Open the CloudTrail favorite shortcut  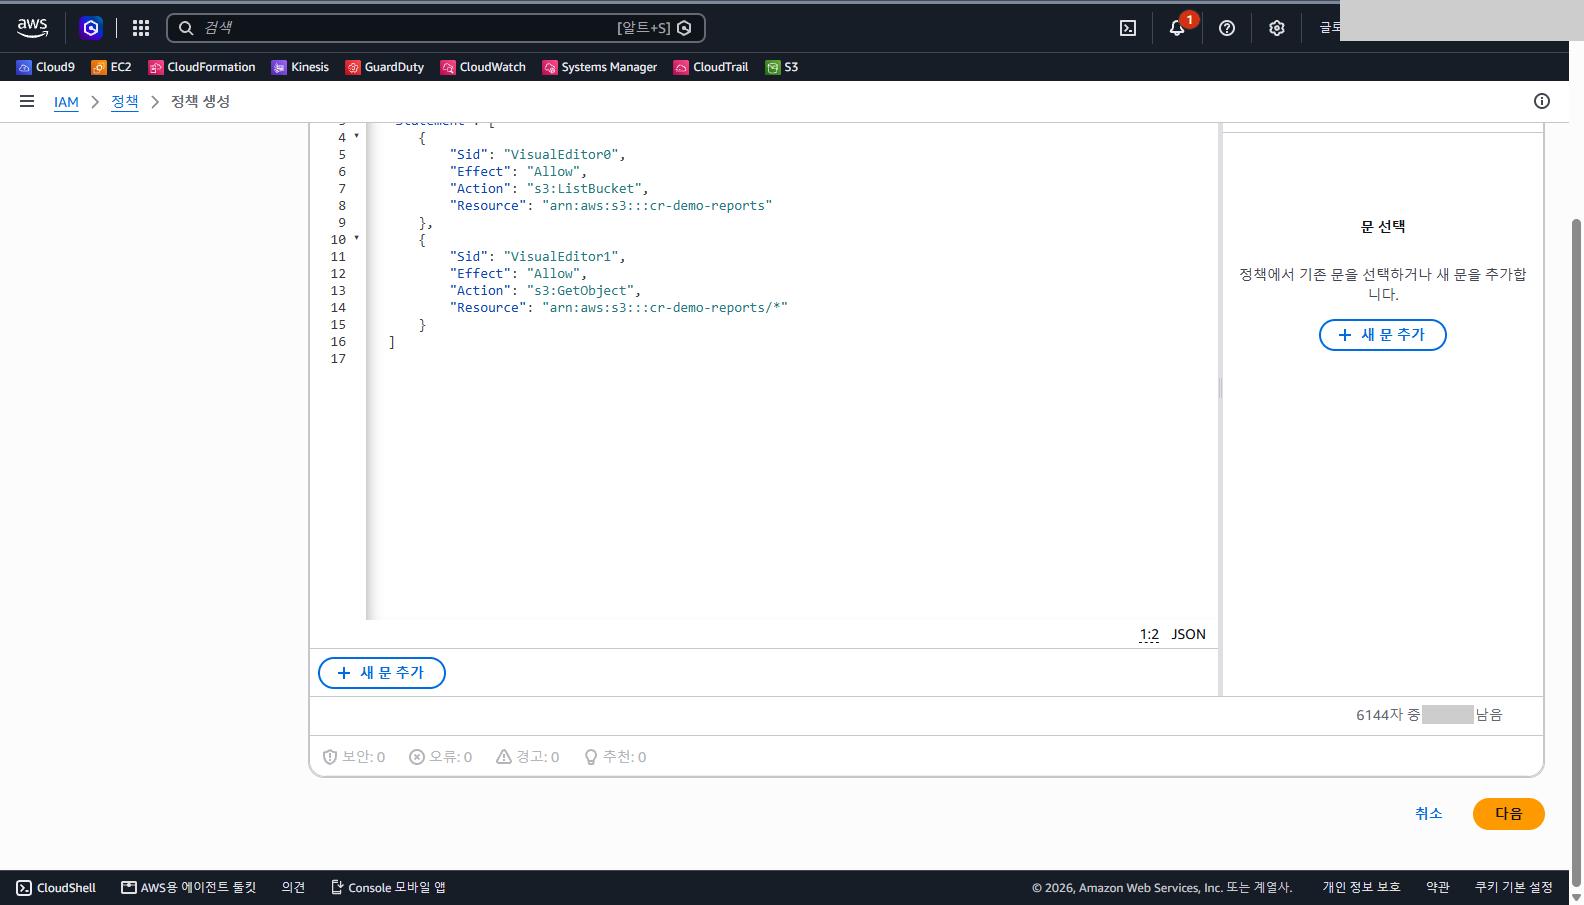point(711,67)
